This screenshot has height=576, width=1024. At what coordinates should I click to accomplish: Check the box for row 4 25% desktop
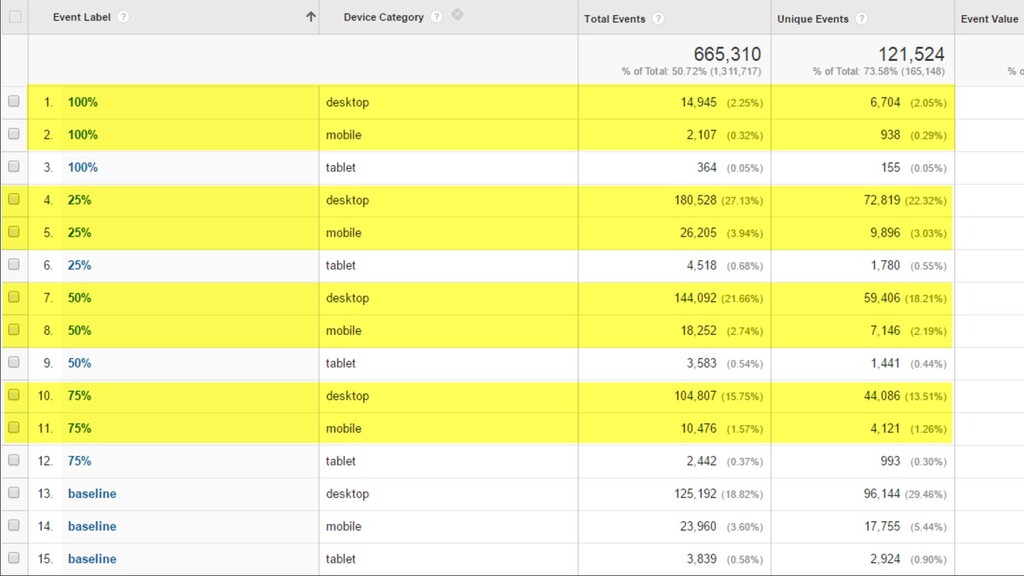14,199
